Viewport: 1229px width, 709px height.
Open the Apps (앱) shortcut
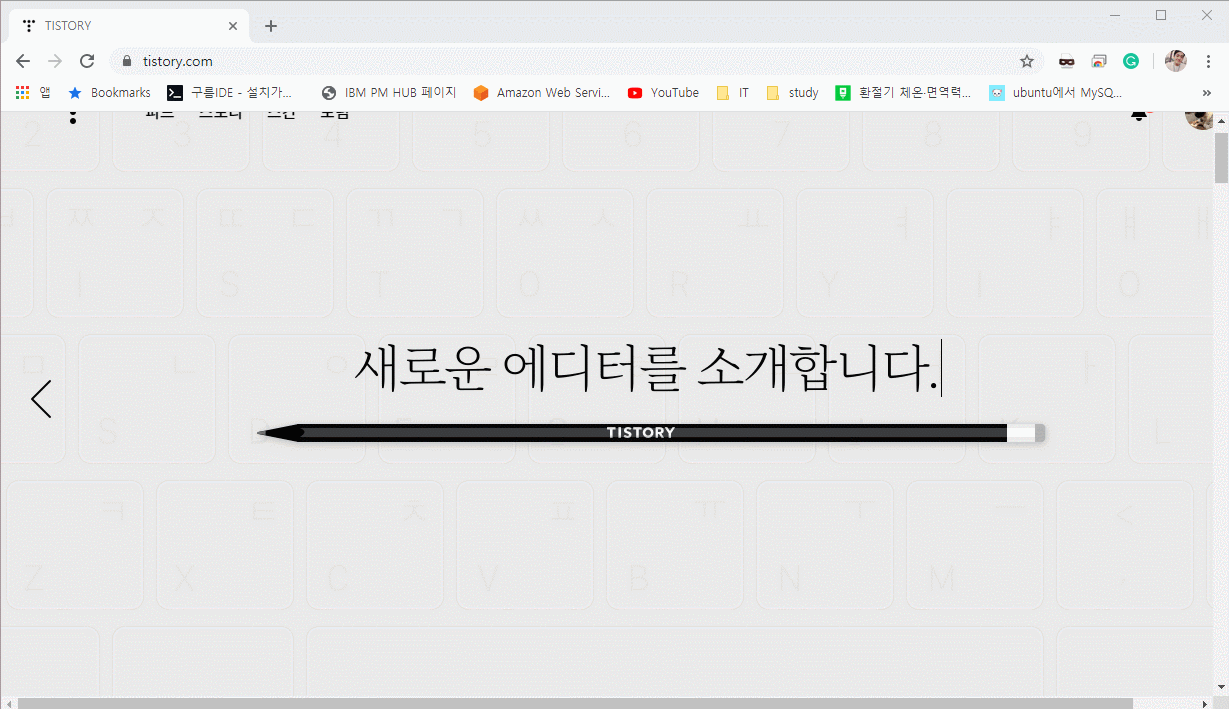coord(33,92)
